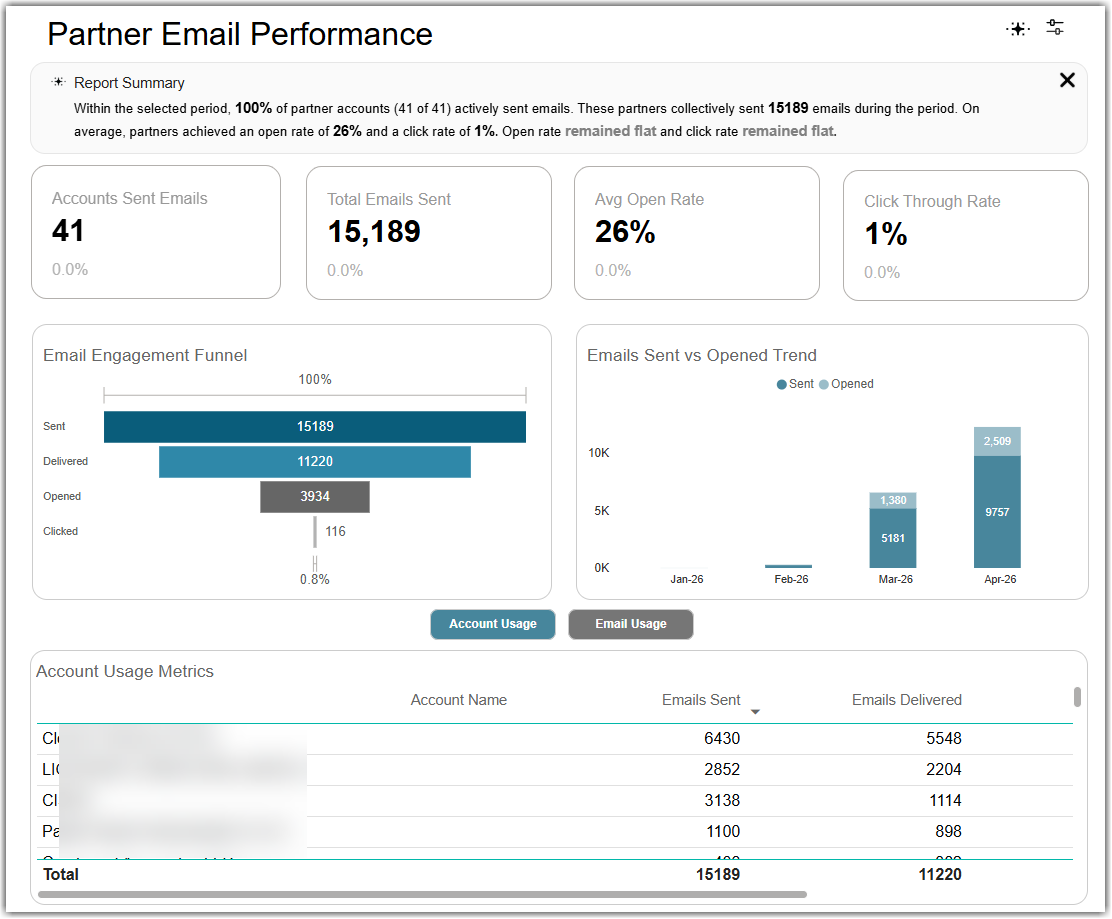This screenshot has height=919, width=1112.
Task: Select the Sent 15189 funnel bar
Action: [315, 427]
